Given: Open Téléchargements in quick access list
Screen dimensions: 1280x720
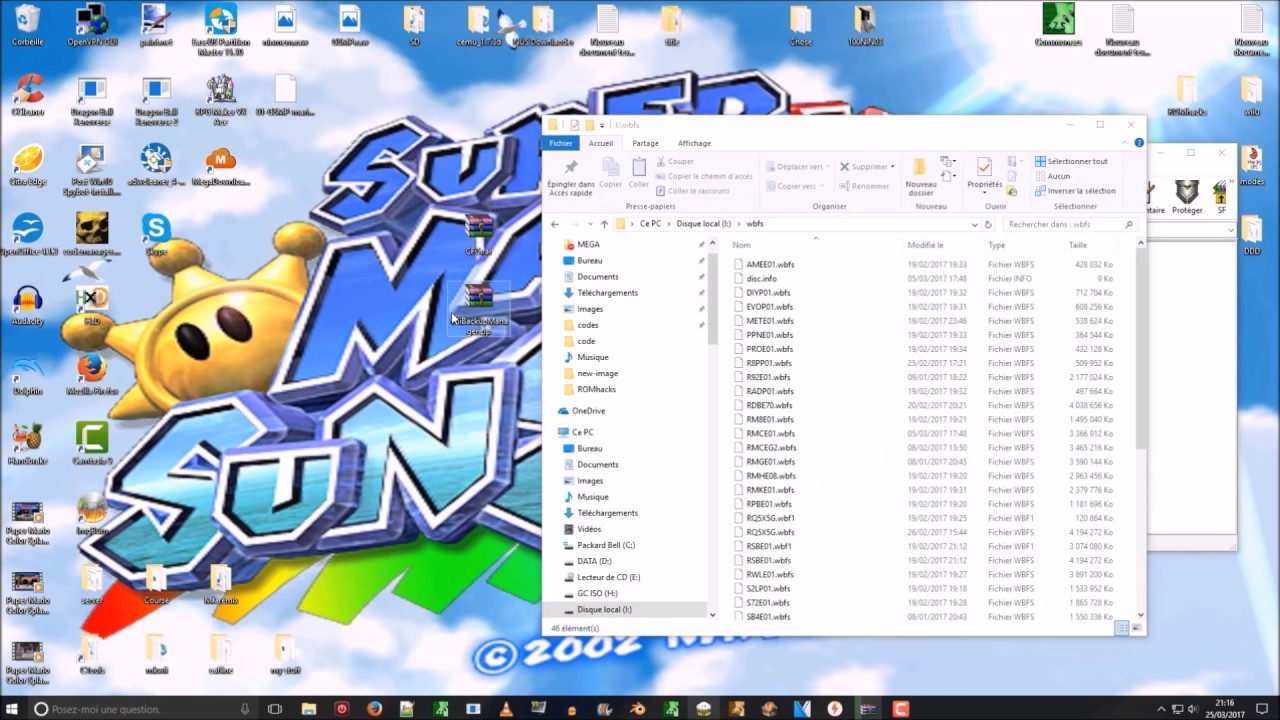Looking at the screenshot, I should point(607,293).
